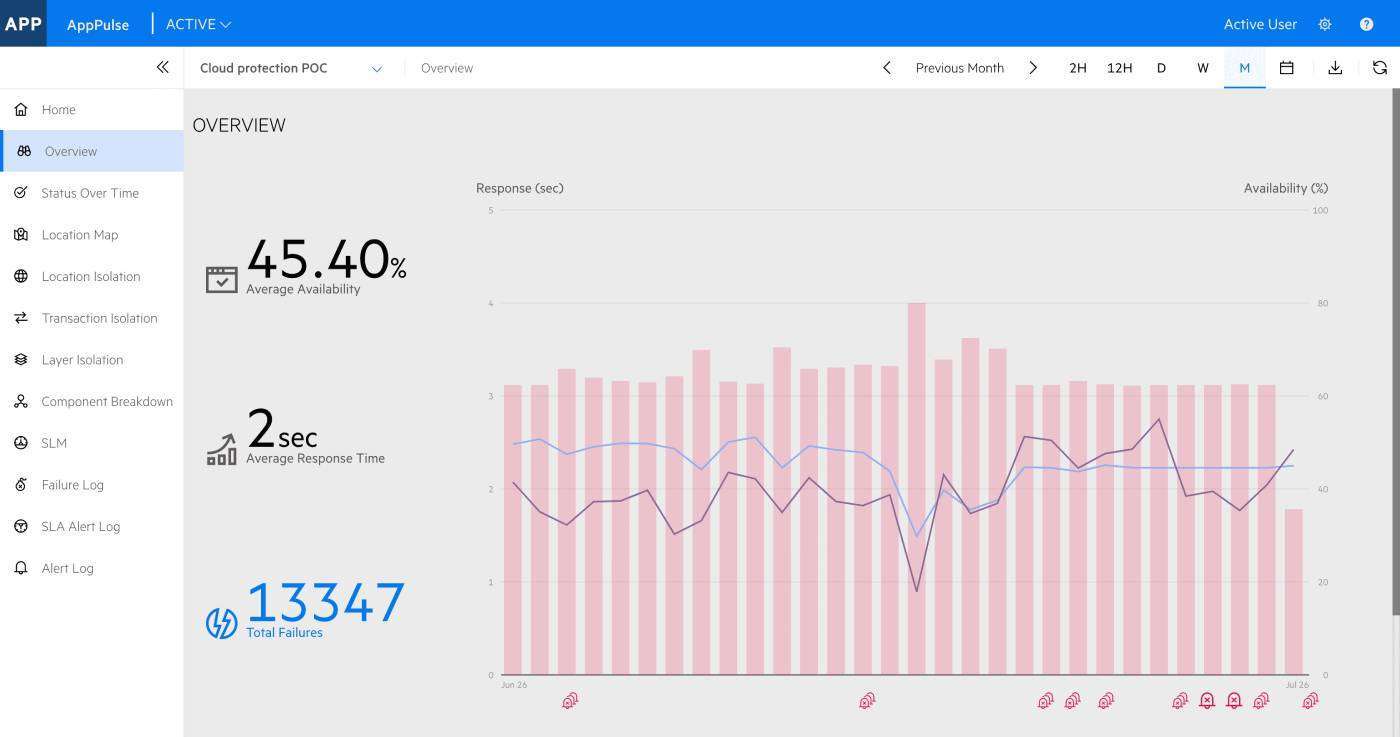Open the settings gear icon
Screen dimensions: 1400x737
[x=1325, y=24]
